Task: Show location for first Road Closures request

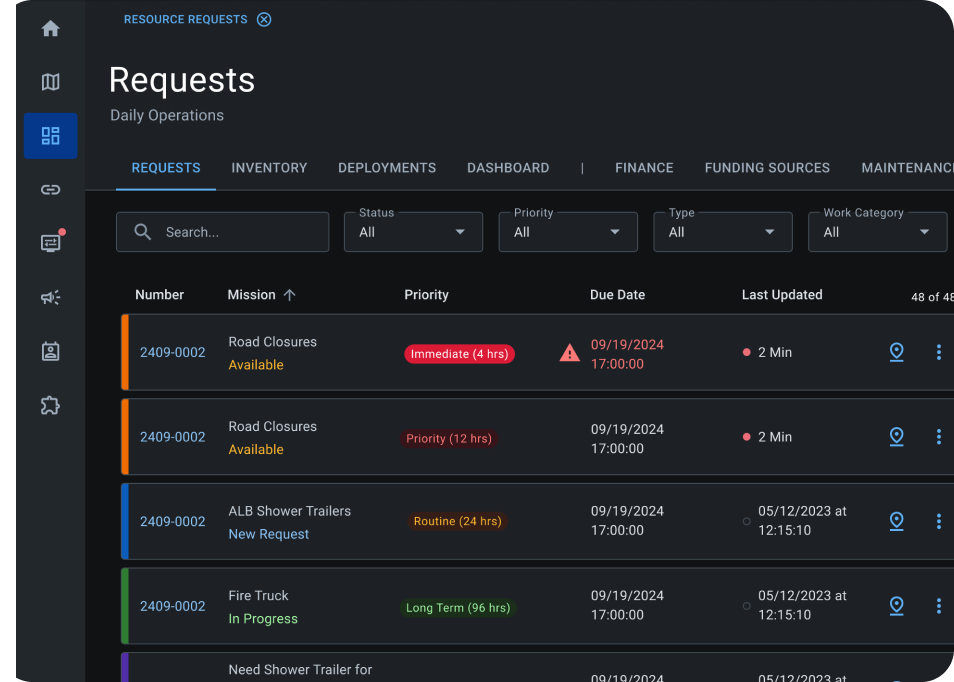Action: (896, 352)
